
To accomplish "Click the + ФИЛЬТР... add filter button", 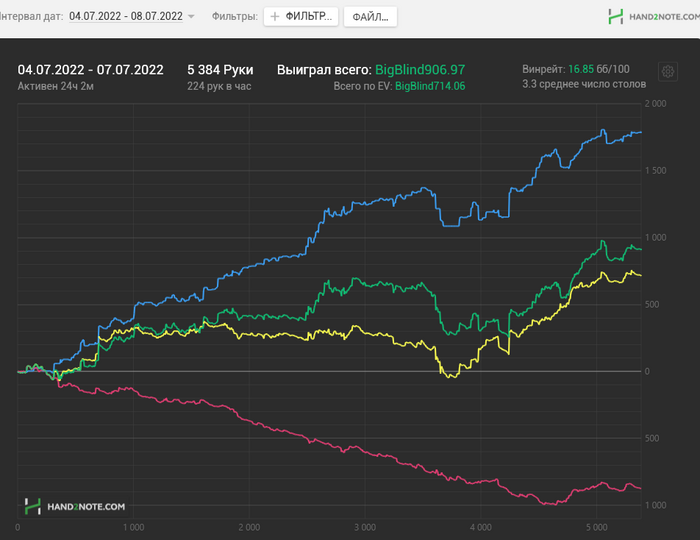I will (301, 17).
